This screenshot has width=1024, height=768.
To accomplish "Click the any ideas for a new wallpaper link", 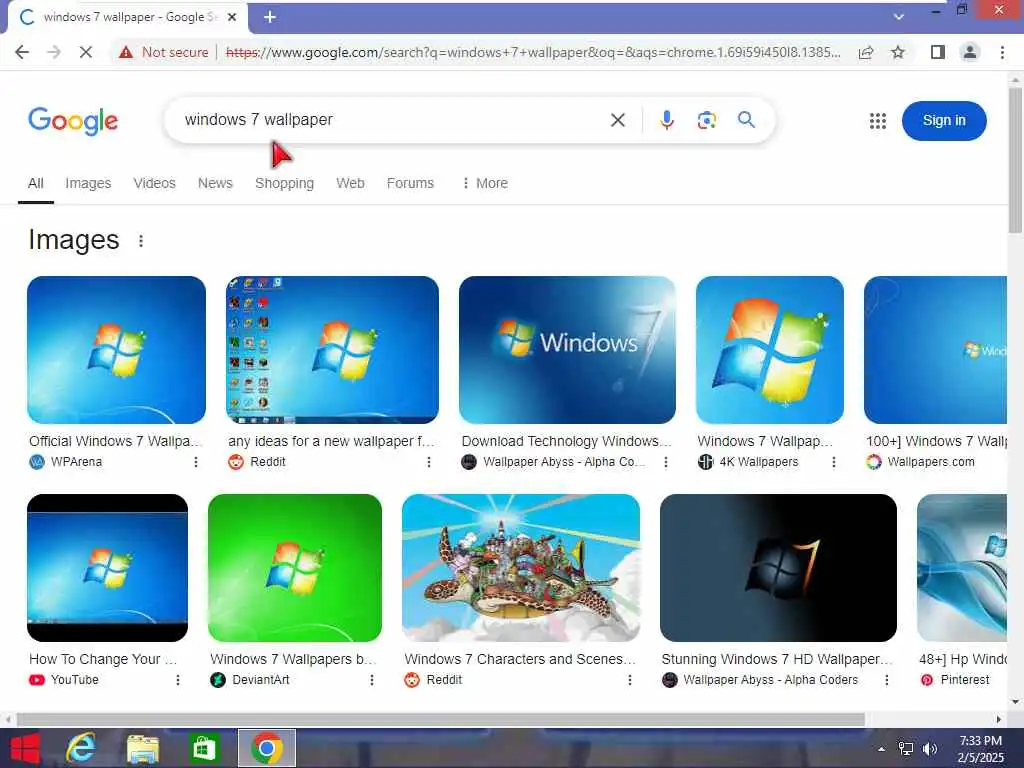I will click(331, 441).
